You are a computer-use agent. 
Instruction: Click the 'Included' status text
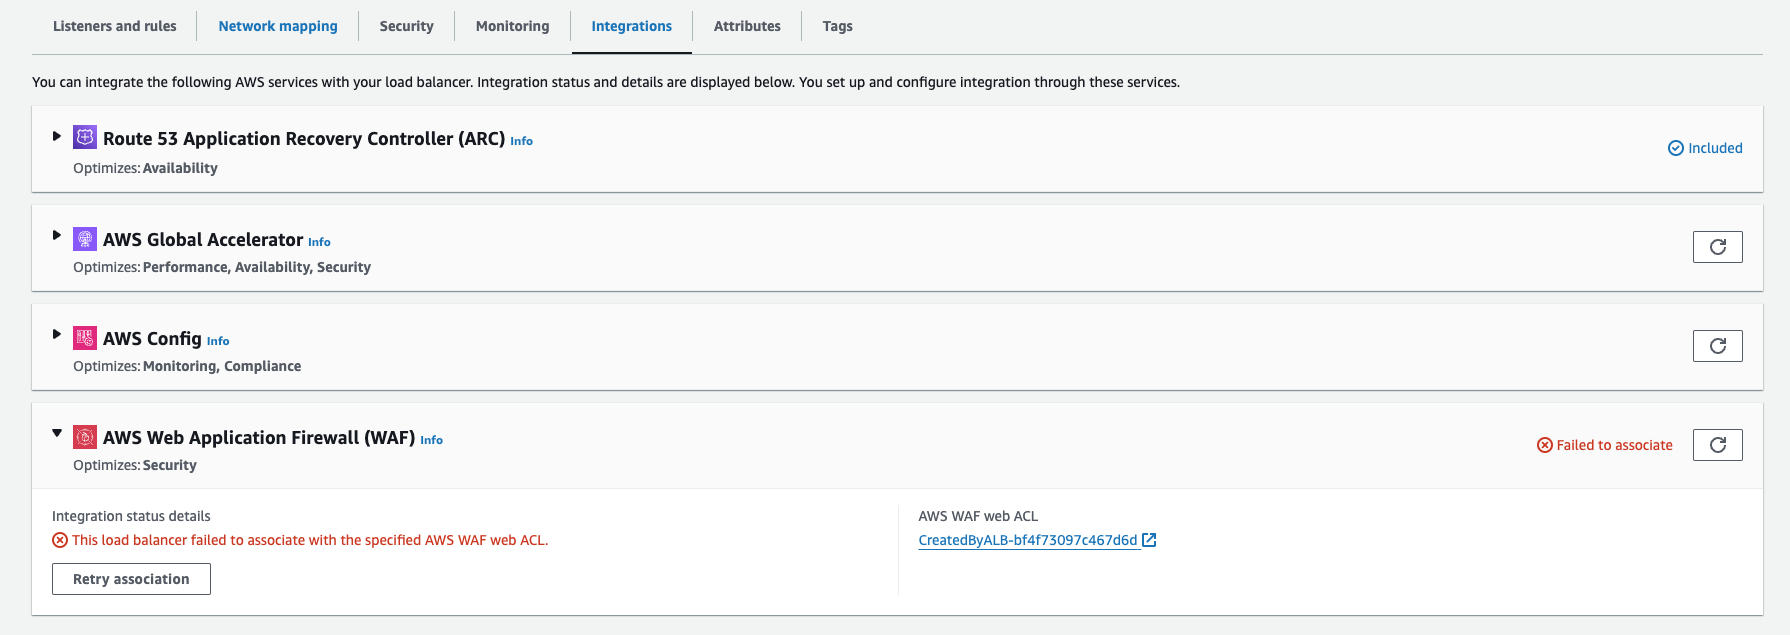point(1715,148)
